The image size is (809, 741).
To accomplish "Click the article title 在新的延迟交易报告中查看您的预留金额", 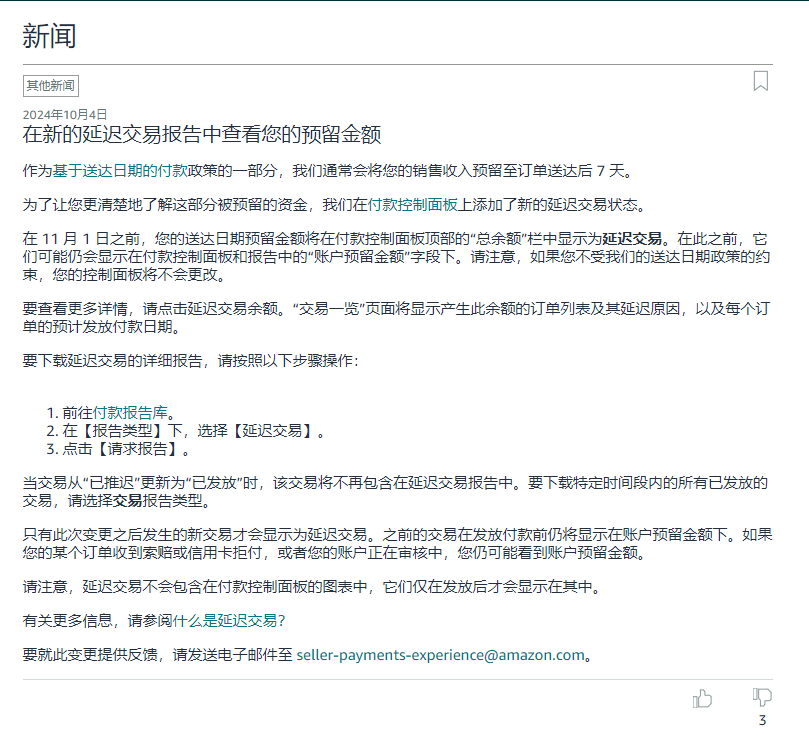I will [x=202, y=134].
